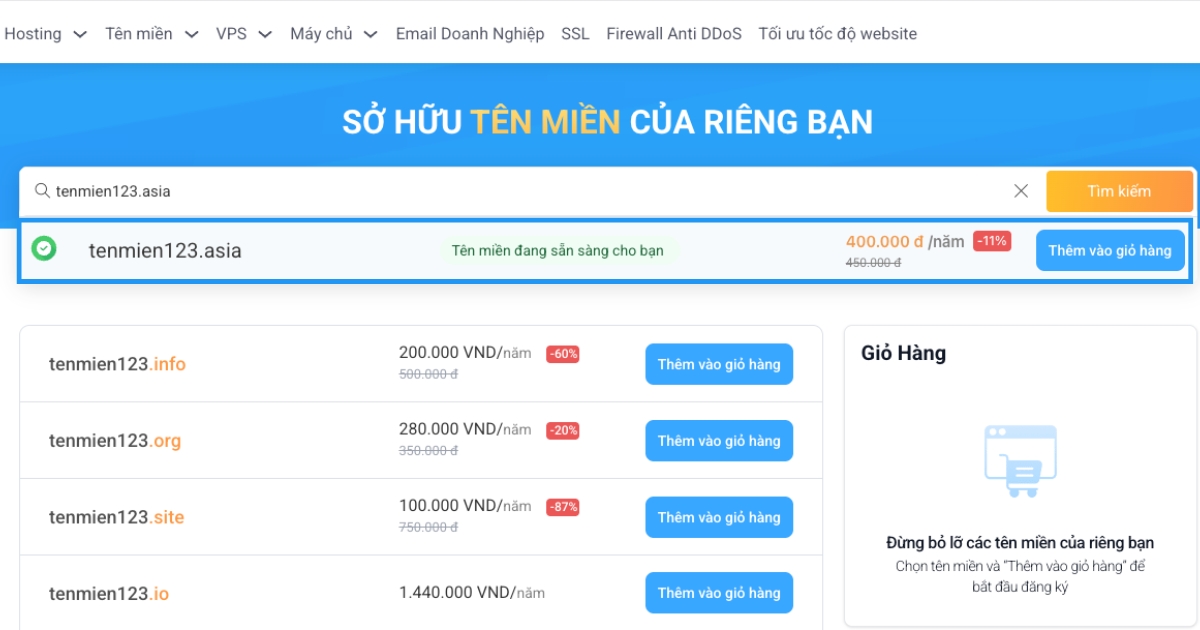
Task: Expand the Hosting dropdown menu
Action: pos(46,33)
